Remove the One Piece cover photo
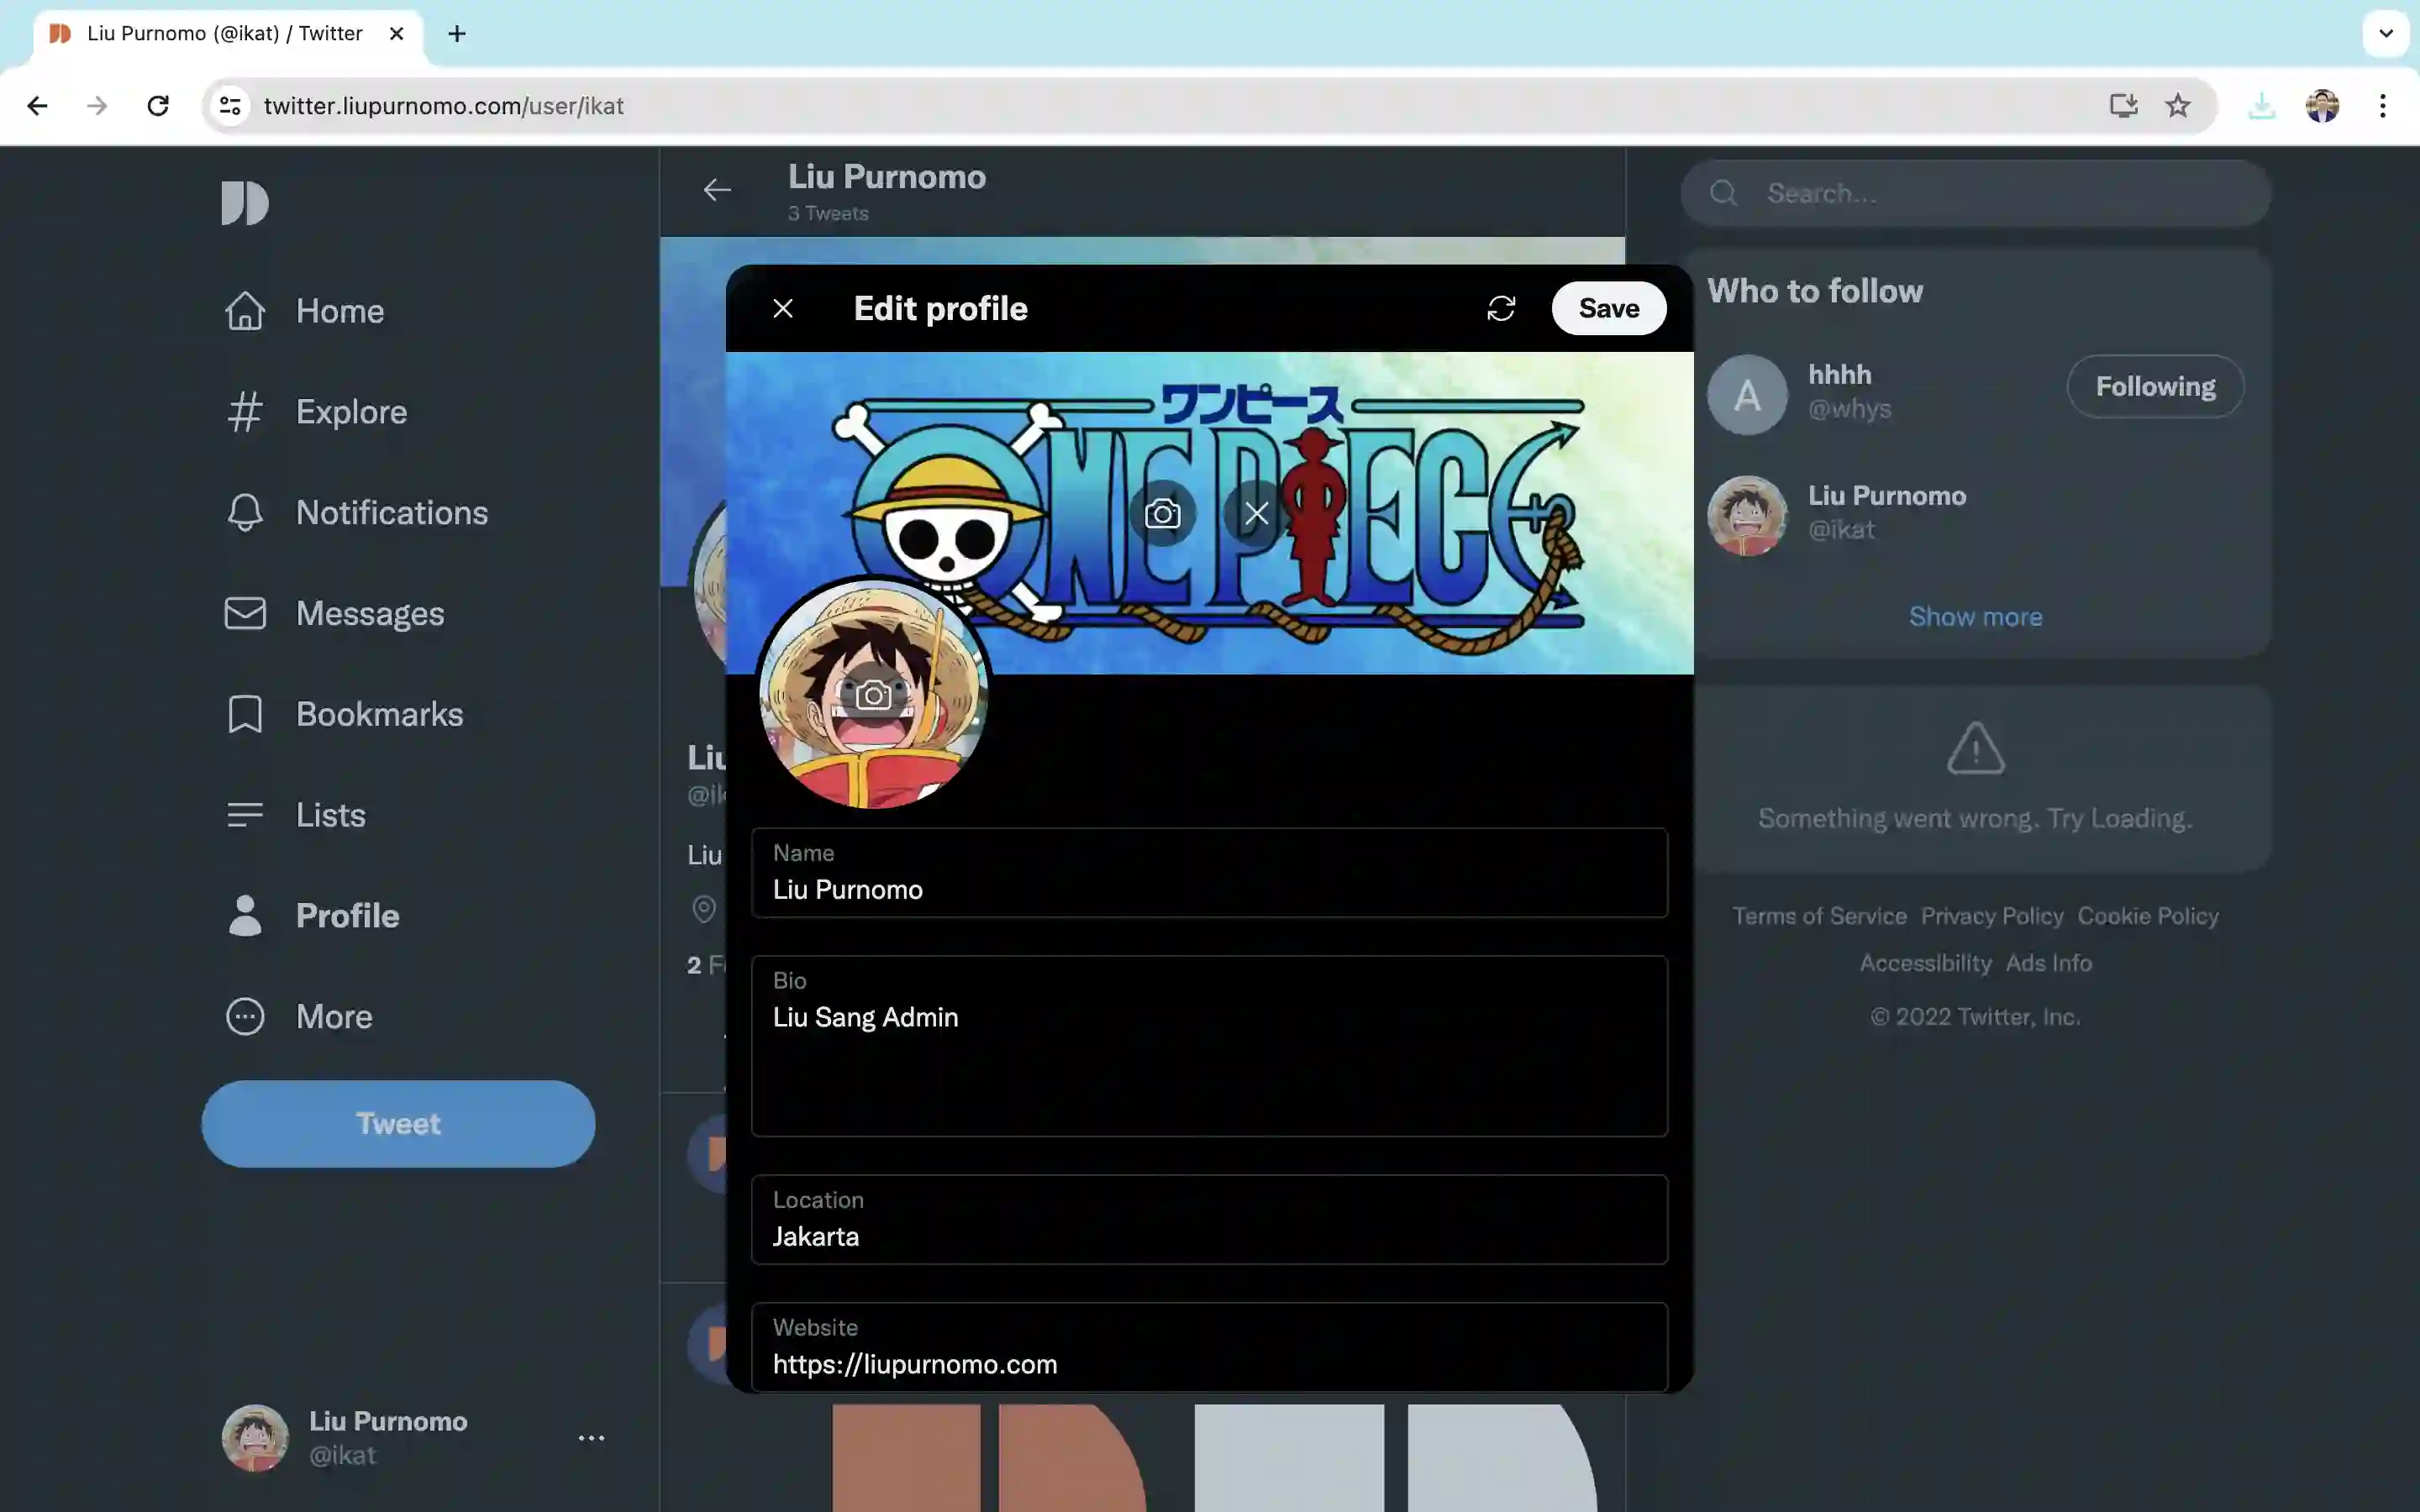Viewport: 2420px width, 1512px height. click(x=1256, y=514)
